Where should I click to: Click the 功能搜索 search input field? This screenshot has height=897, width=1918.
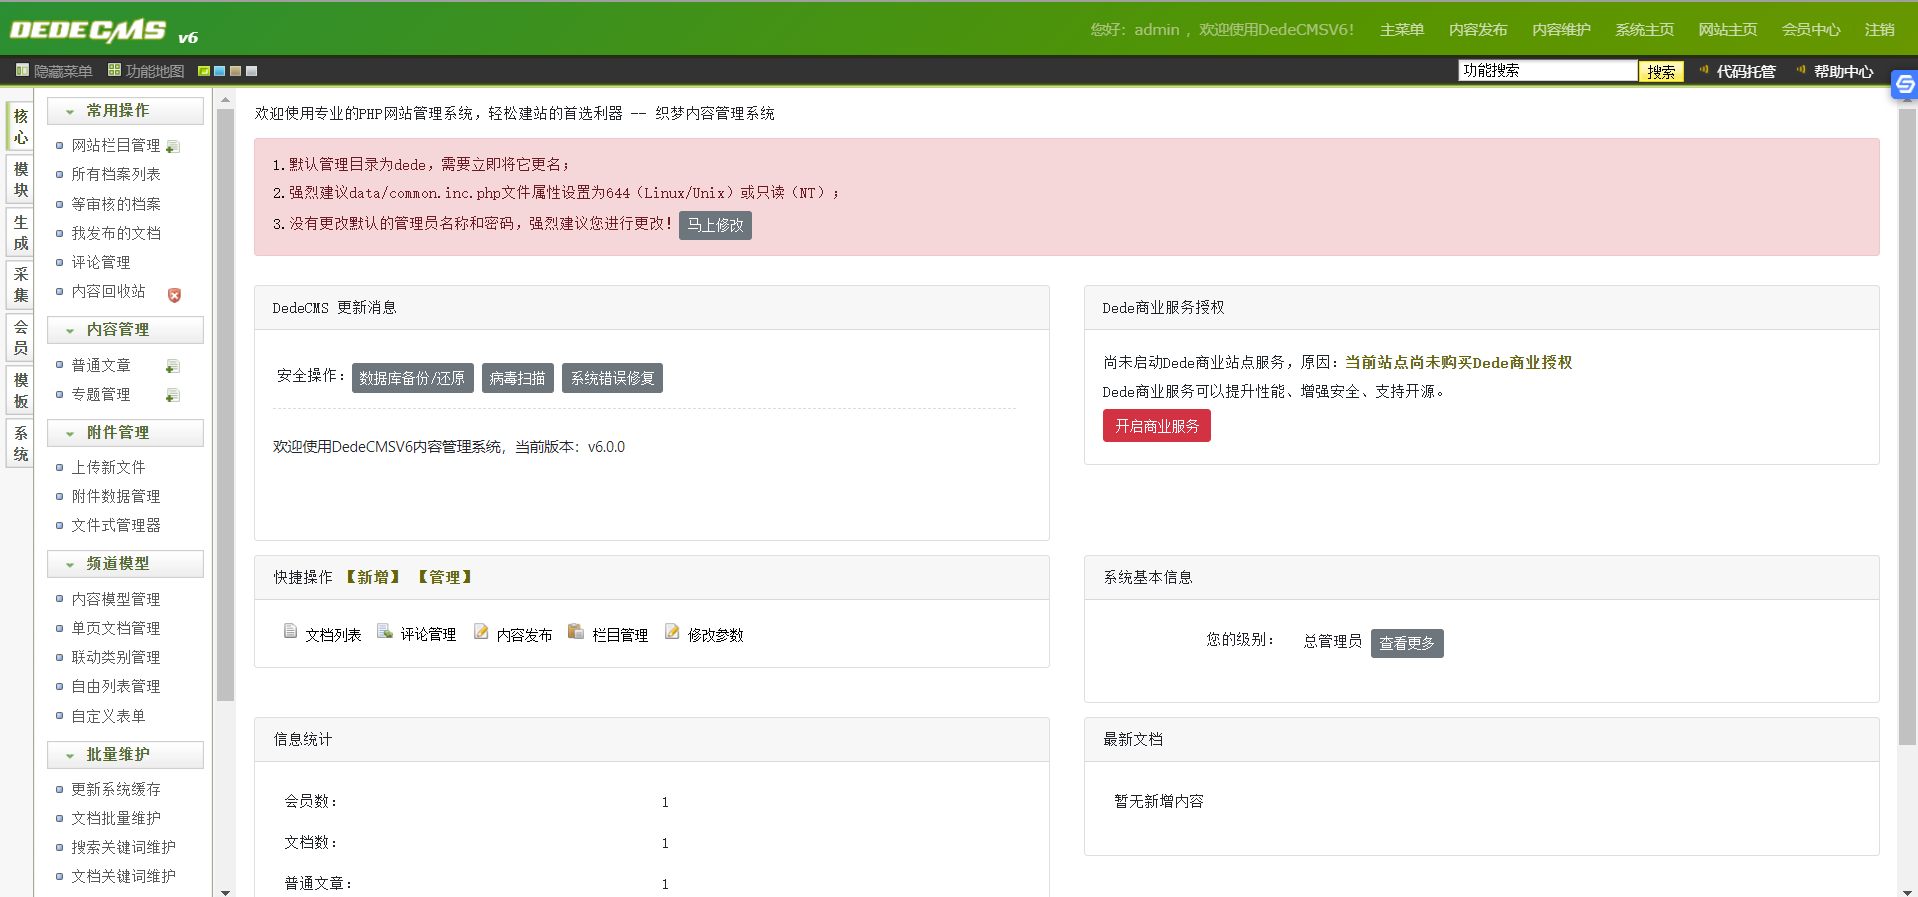point(1547,71)
